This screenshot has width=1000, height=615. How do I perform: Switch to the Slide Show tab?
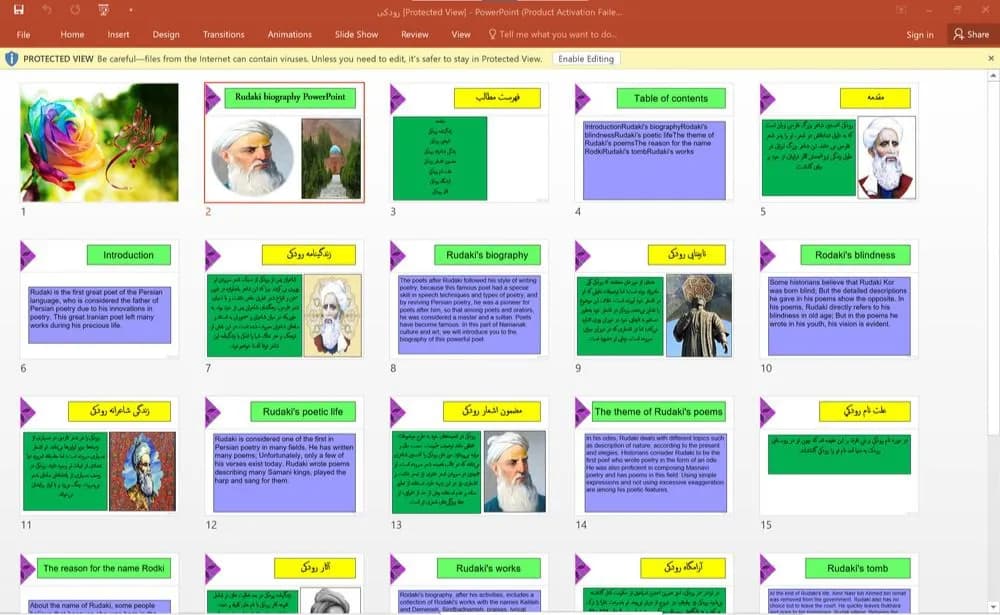(357, 34)
